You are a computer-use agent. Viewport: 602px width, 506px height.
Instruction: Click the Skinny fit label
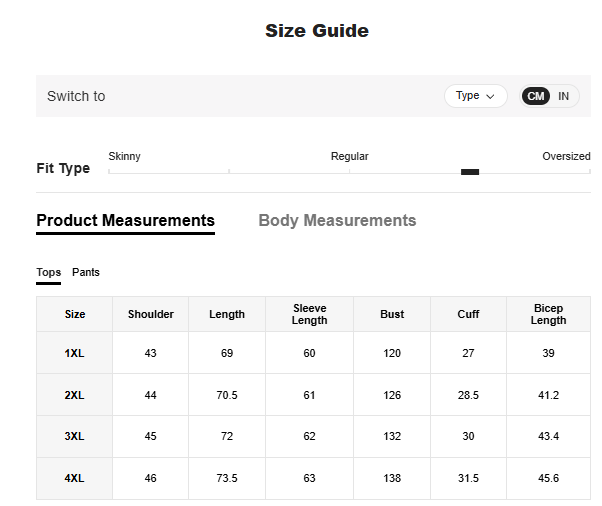pyautogui.click(x=124, y=157)
